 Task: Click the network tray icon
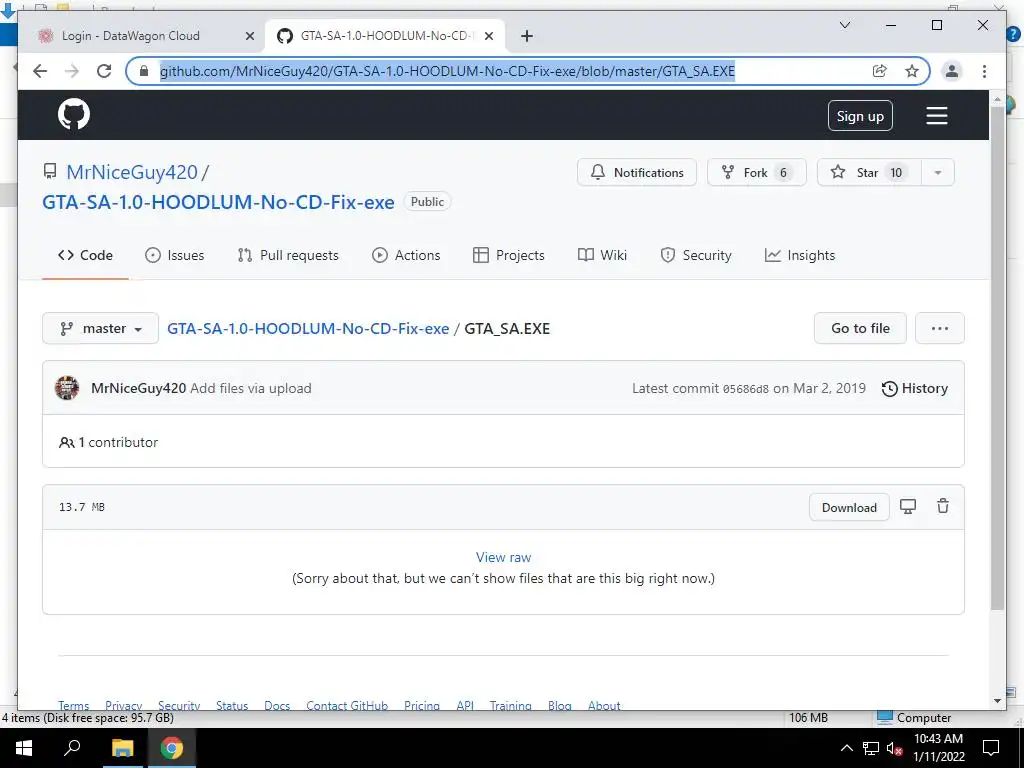pos(871,748)
